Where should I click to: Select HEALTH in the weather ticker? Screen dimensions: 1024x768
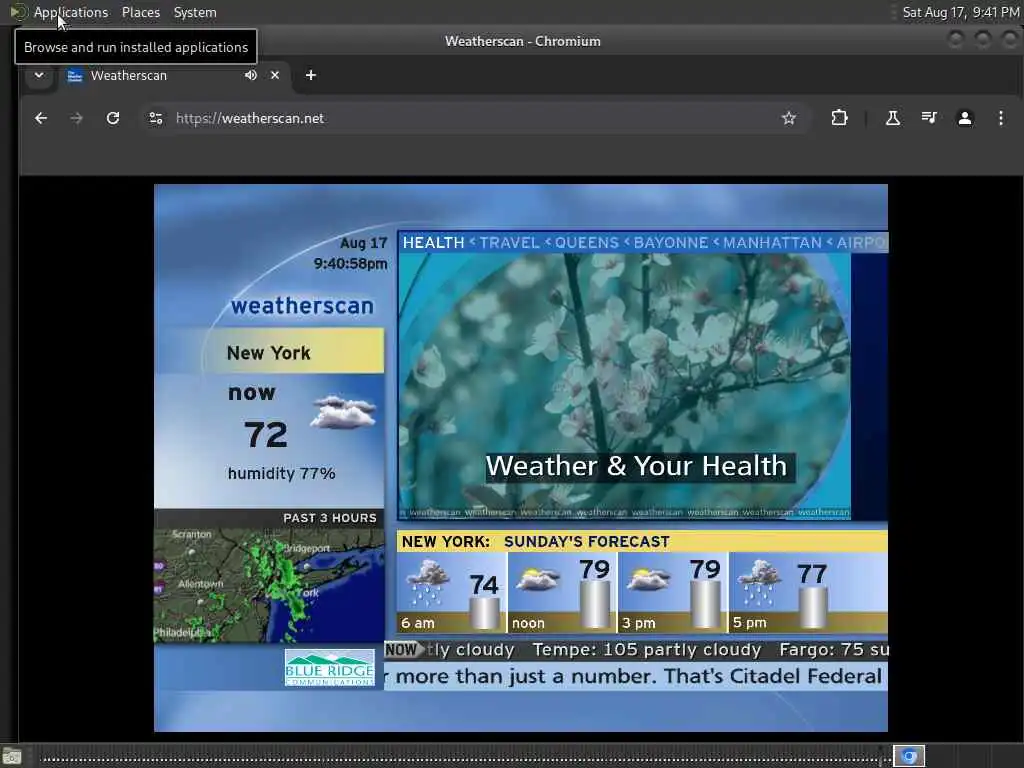[433, 243]
